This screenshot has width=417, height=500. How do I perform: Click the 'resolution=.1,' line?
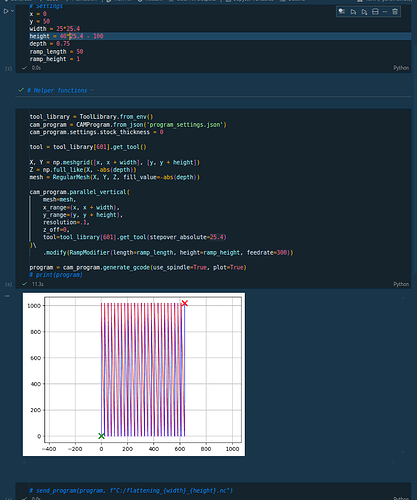point(66,222)
